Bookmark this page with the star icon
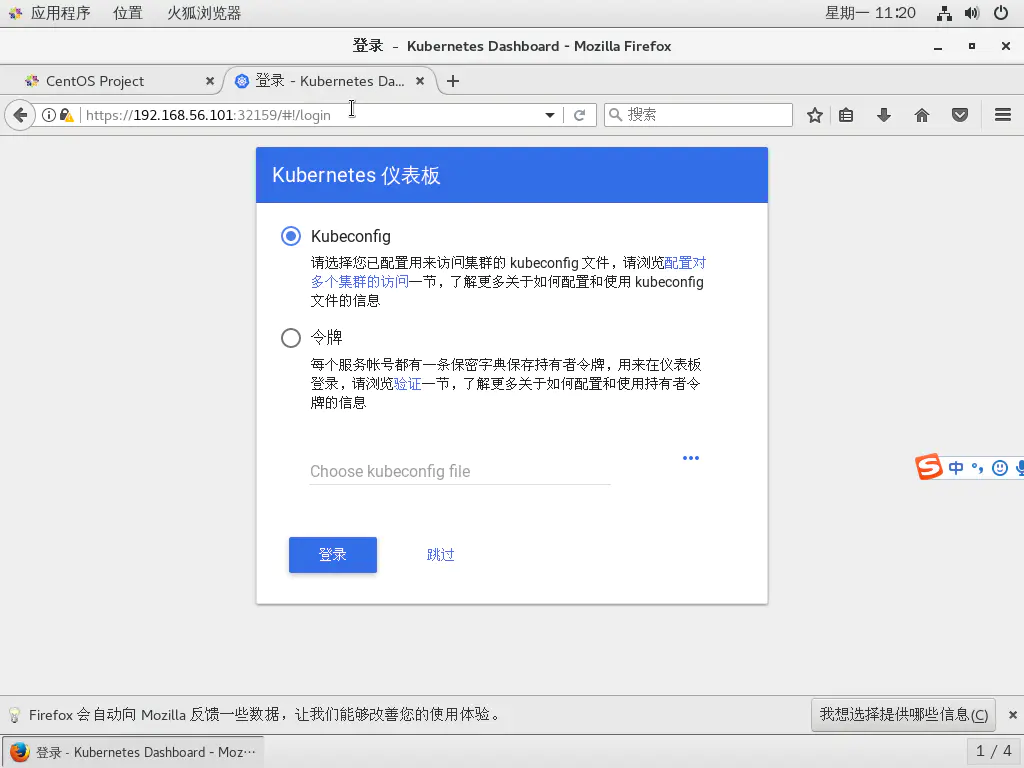The width and height of the screenshot is (1024, 768). click(814, 116)
